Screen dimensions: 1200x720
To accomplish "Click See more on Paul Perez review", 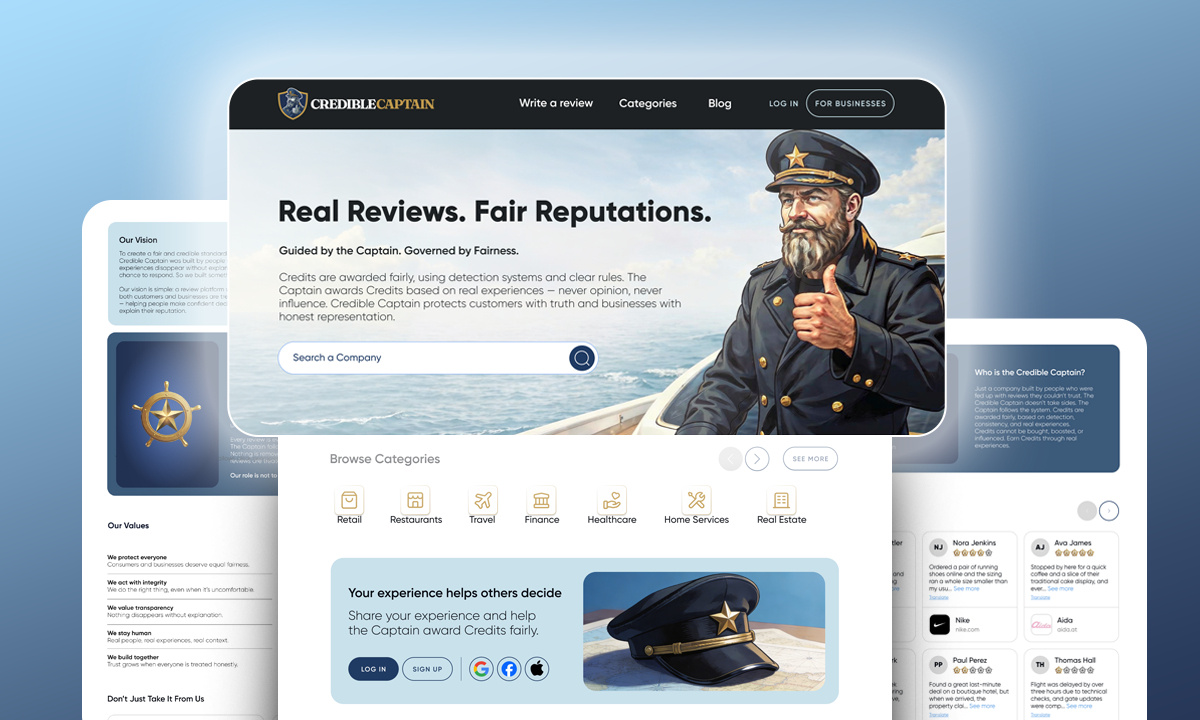I will (x=984, y=706).
